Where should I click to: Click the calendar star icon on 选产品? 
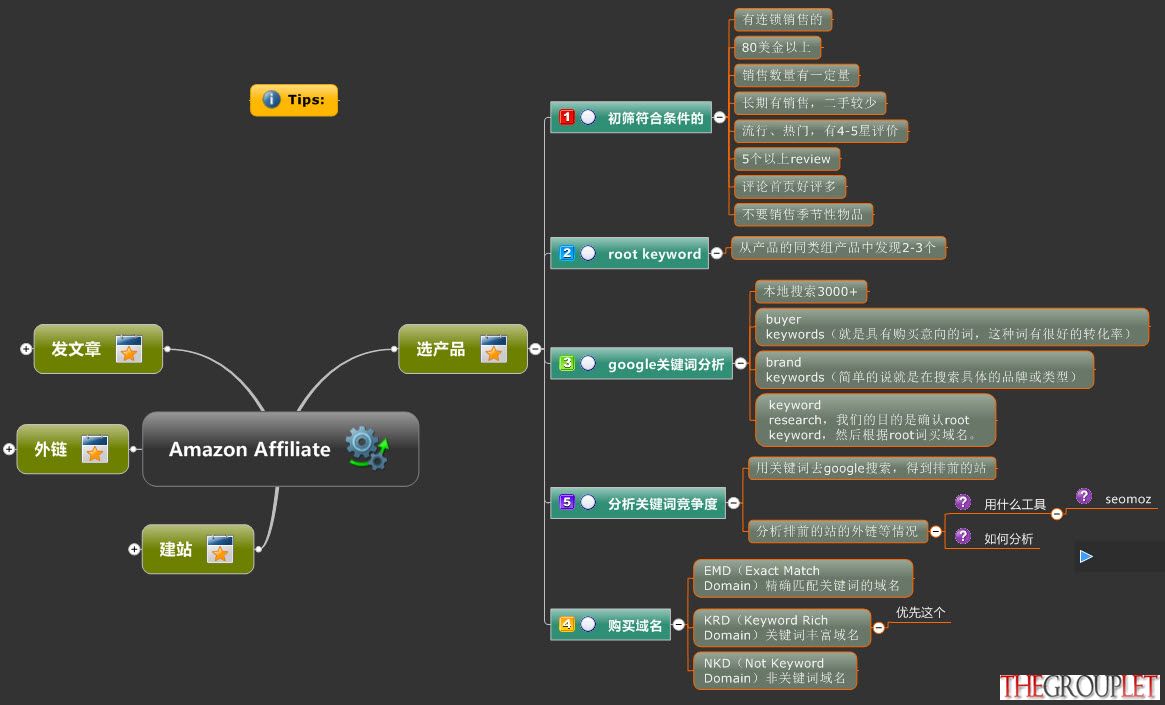click(x=493, y=349)
